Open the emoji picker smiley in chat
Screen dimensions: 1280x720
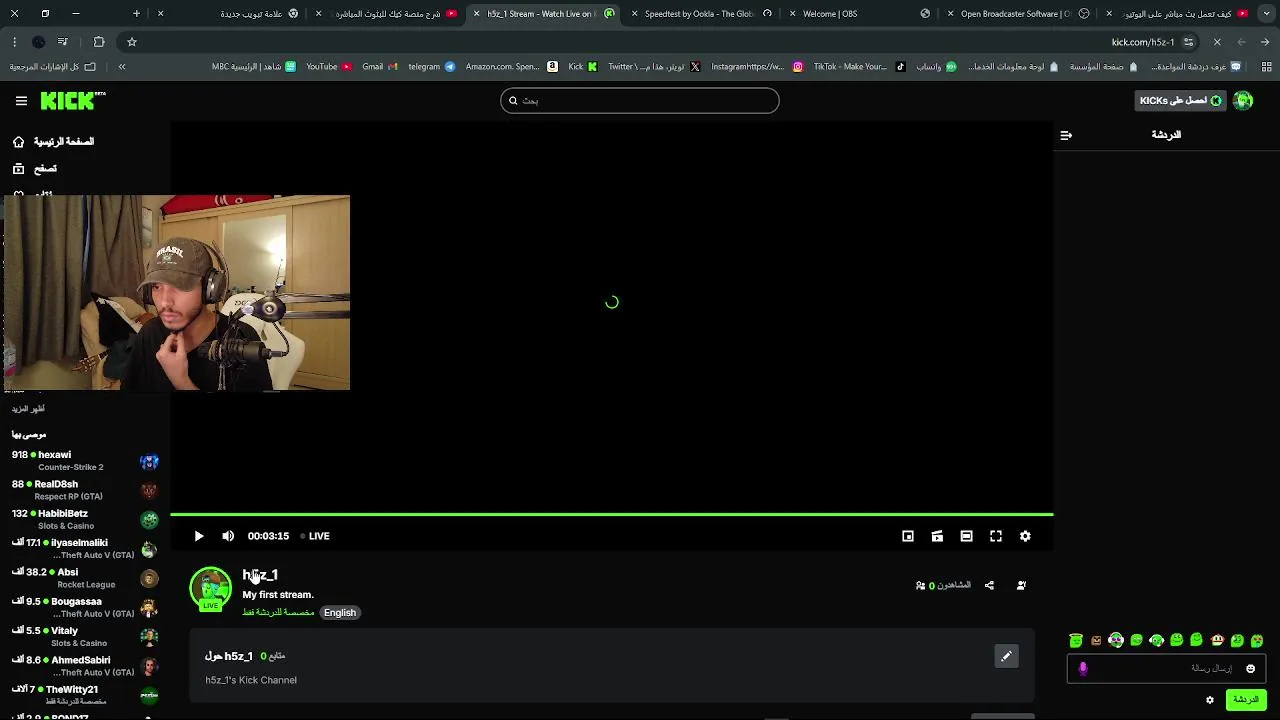[x=1250, y=668]
